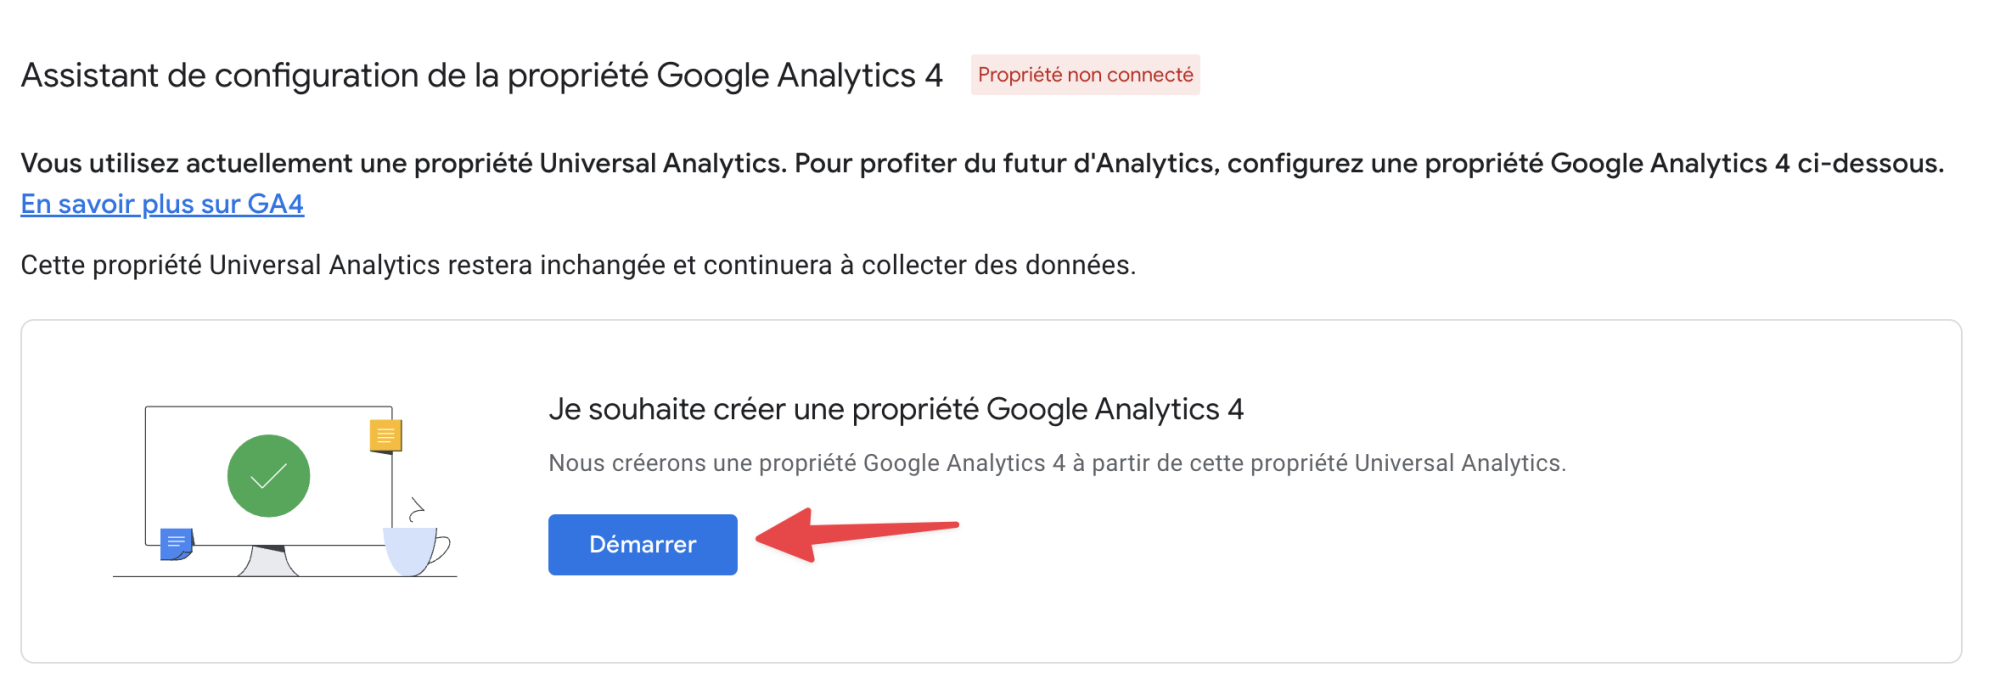Open the "En savoir plus sur GA4" link

[x=162, y=204]
